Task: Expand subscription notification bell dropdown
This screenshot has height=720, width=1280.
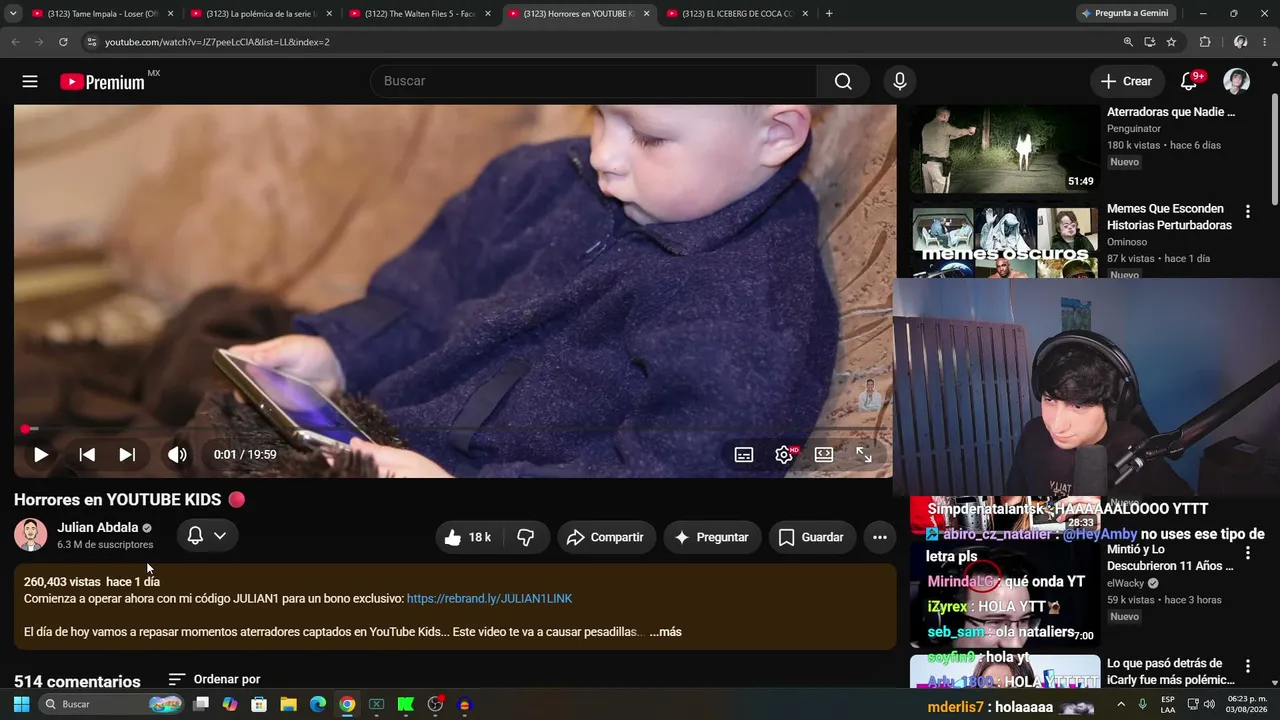Action: pos(207,536)
